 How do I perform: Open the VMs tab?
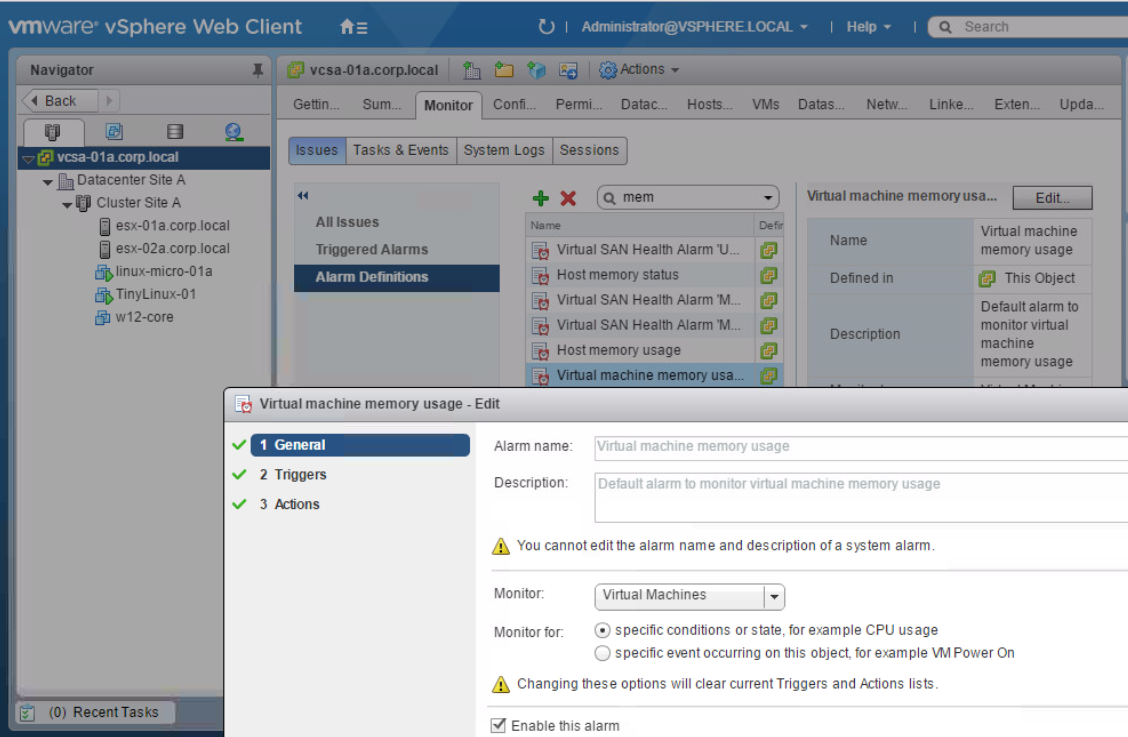tap(765, 105)
